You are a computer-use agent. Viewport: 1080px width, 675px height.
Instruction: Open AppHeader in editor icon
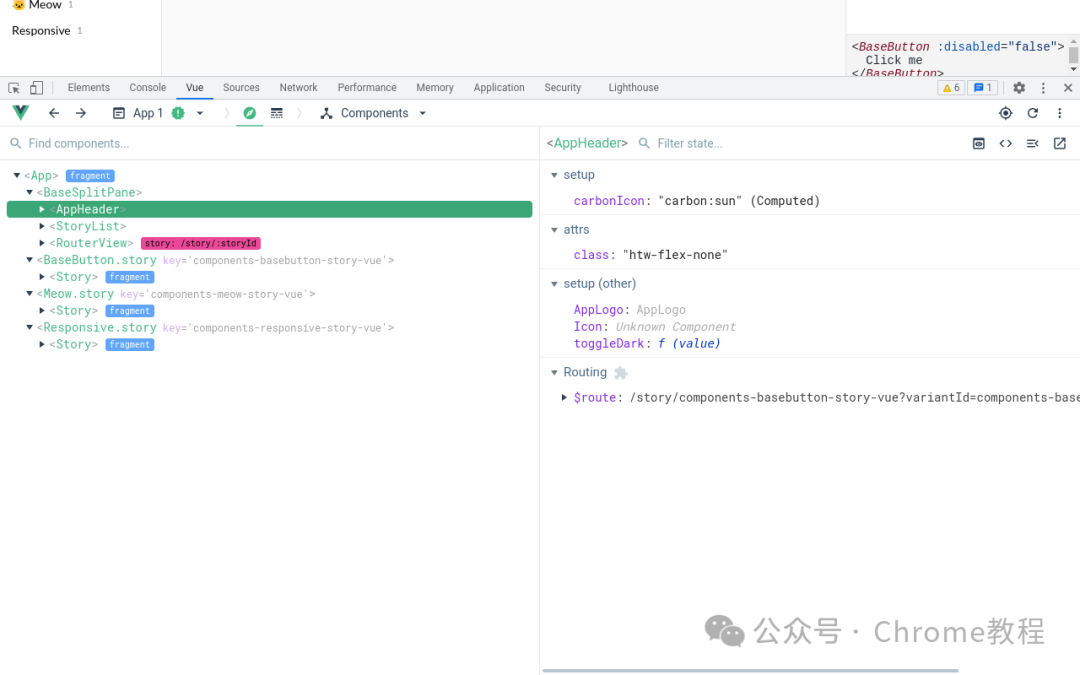[x=1059, y=143]
